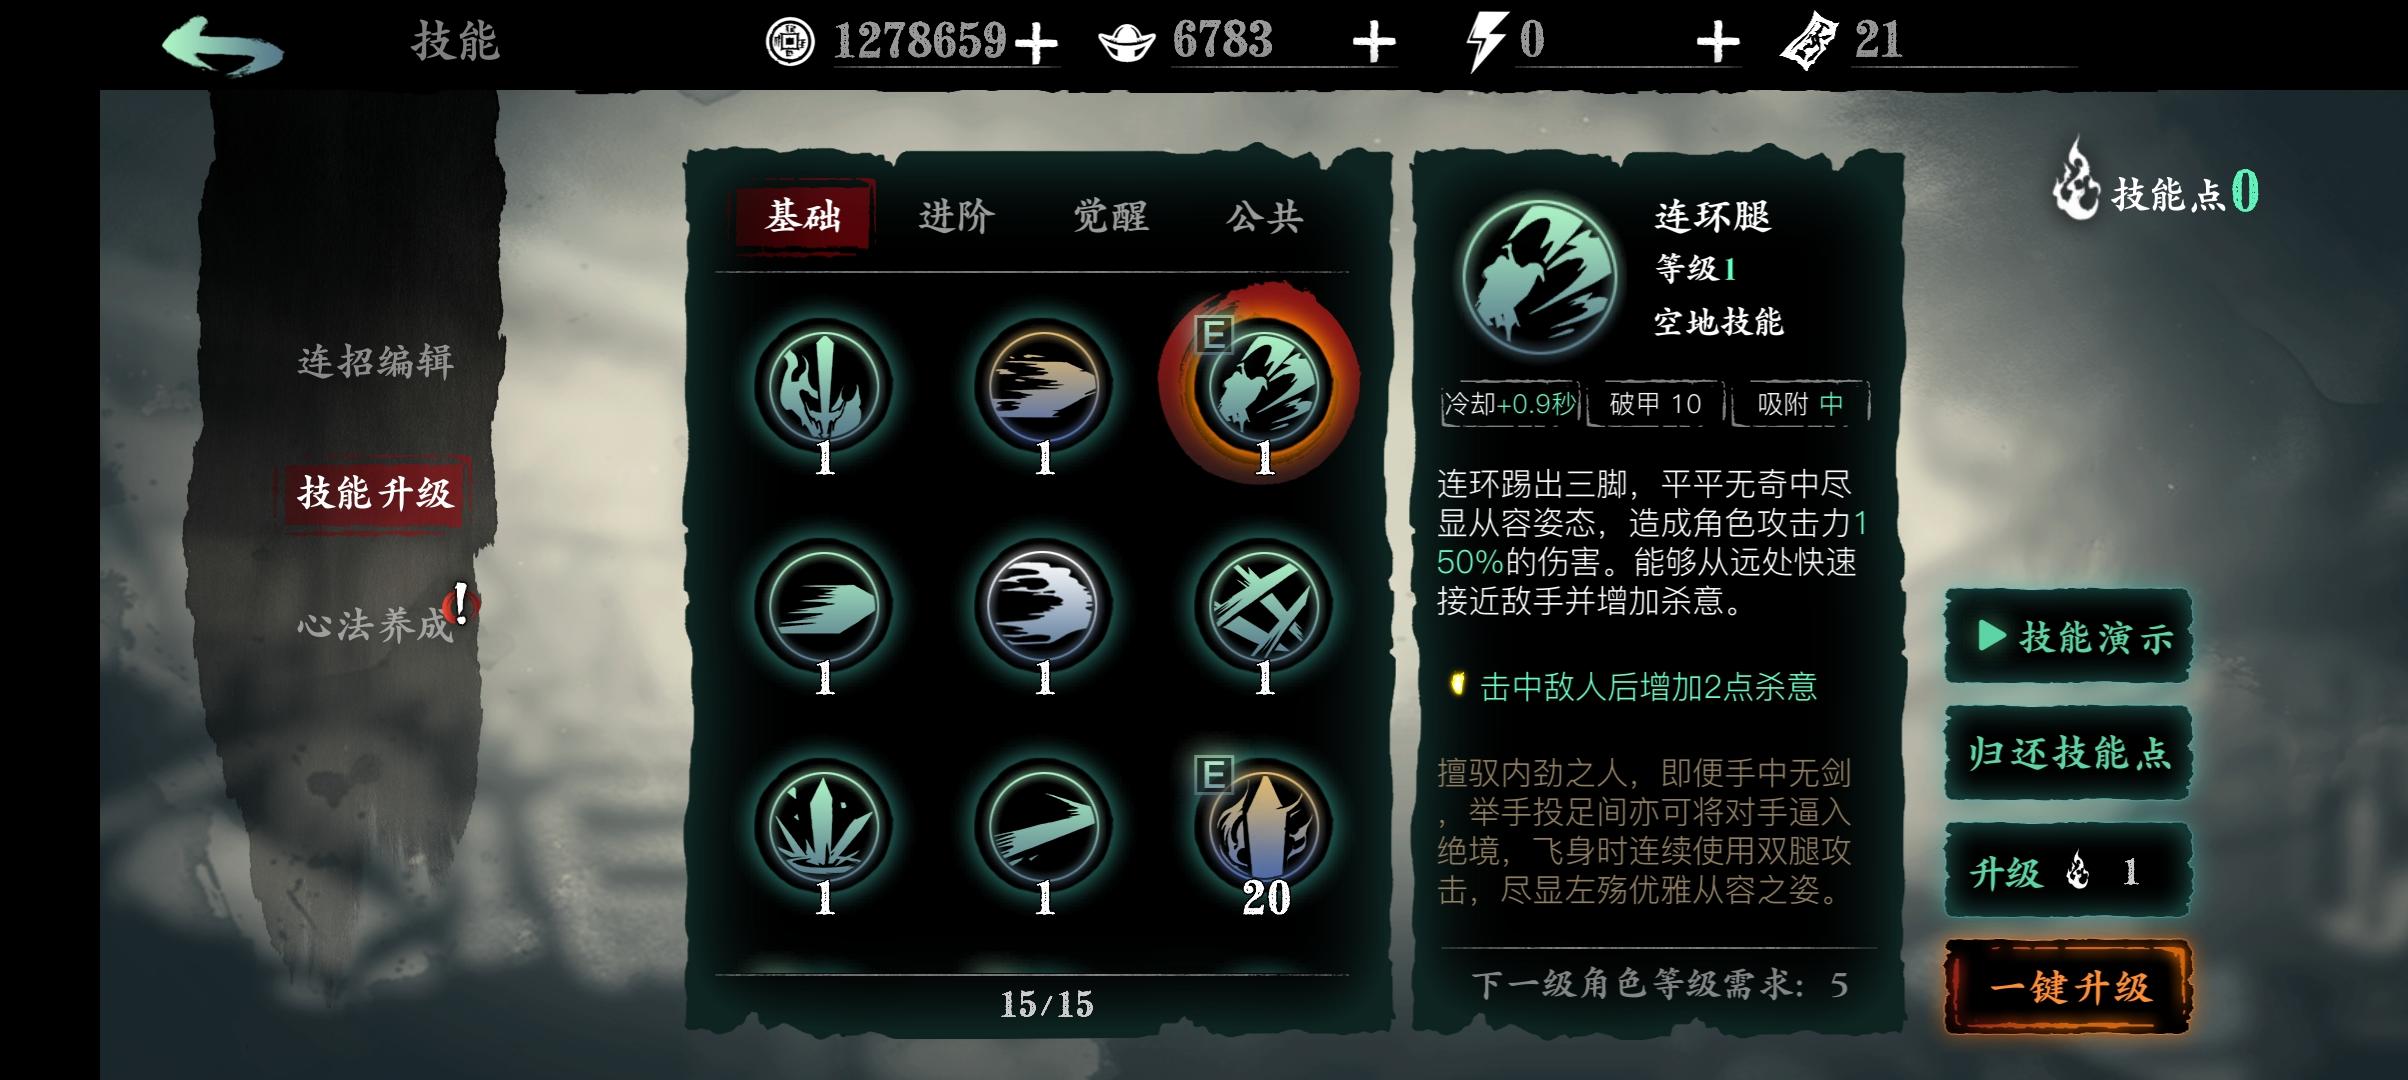Select the 连环腿 skill icon highlighted in red
This screenshot has height=1080, width=2408.
pyautogui.click(x=1263, y=387)
